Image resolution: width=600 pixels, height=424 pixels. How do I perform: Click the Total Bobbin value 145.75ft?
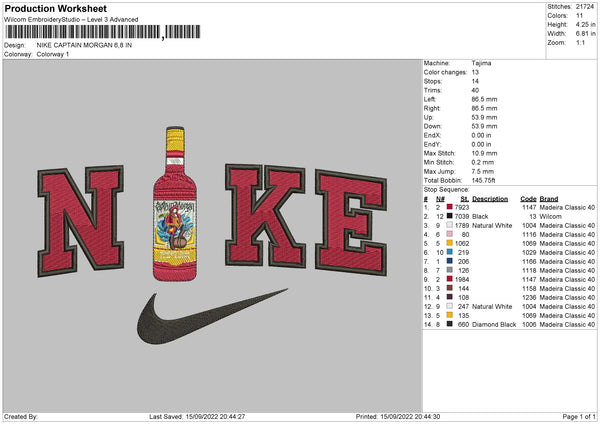[x=483, y=180]
